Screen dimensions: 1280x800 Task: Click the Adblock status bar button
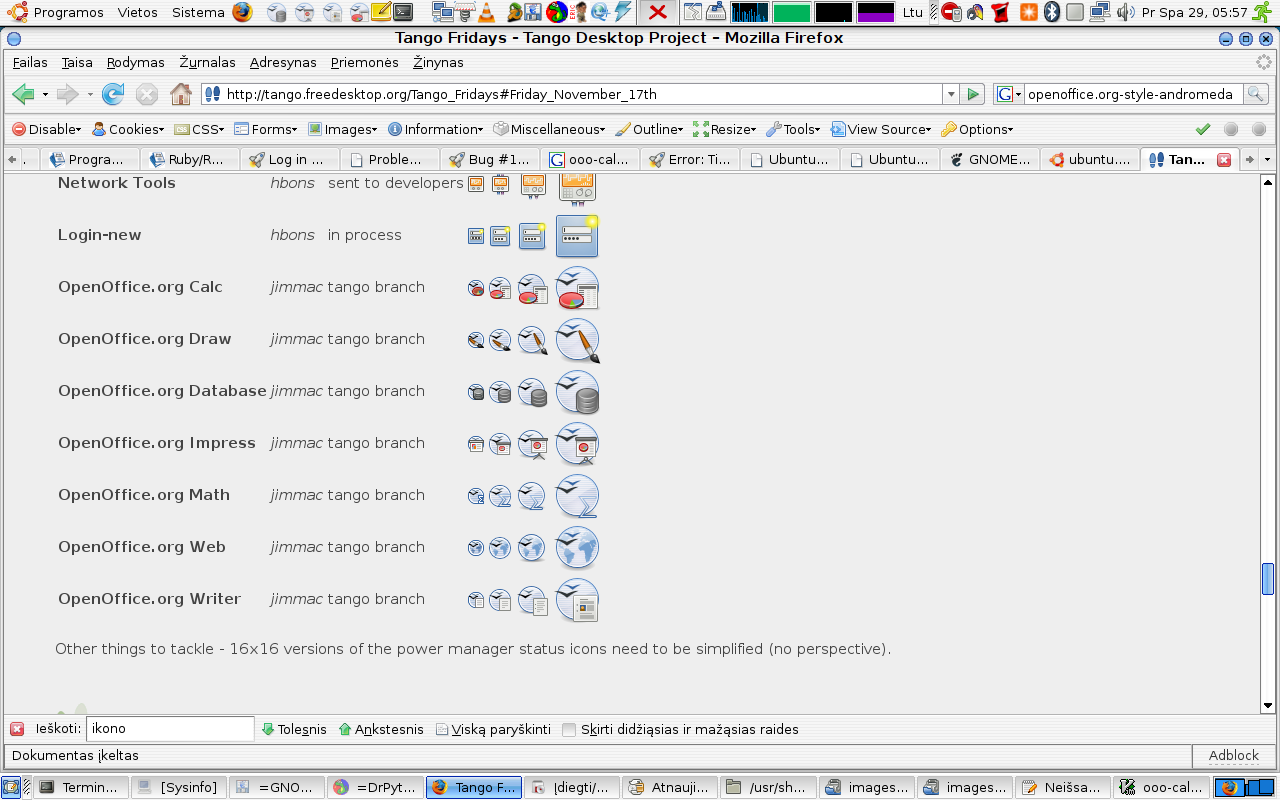pyautogui.click(x=1233, y=756)
